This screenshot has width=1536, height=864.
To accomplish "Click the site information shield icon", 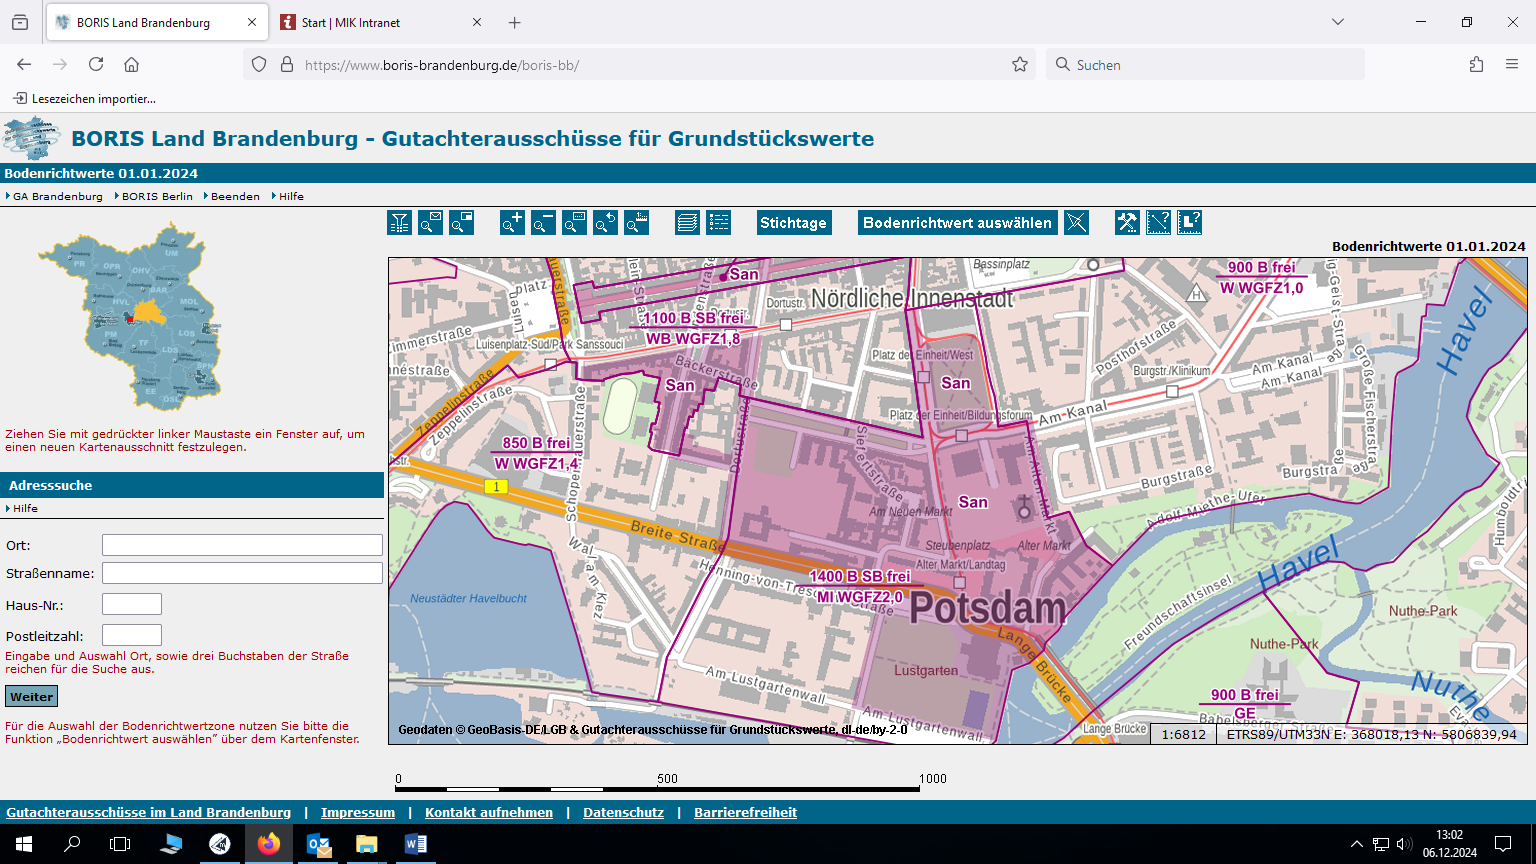I will (x=259, y=64).
